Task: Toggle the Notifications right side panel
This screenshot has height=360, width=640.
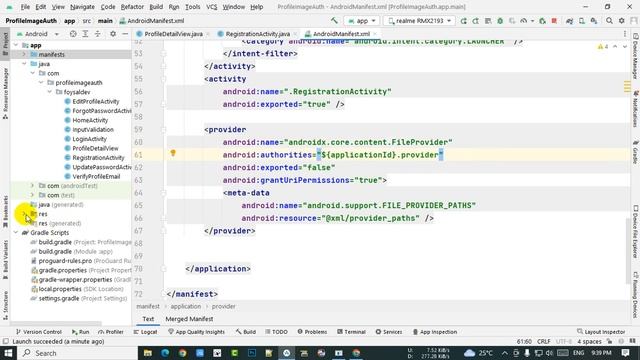Action: tap(635, 109)
